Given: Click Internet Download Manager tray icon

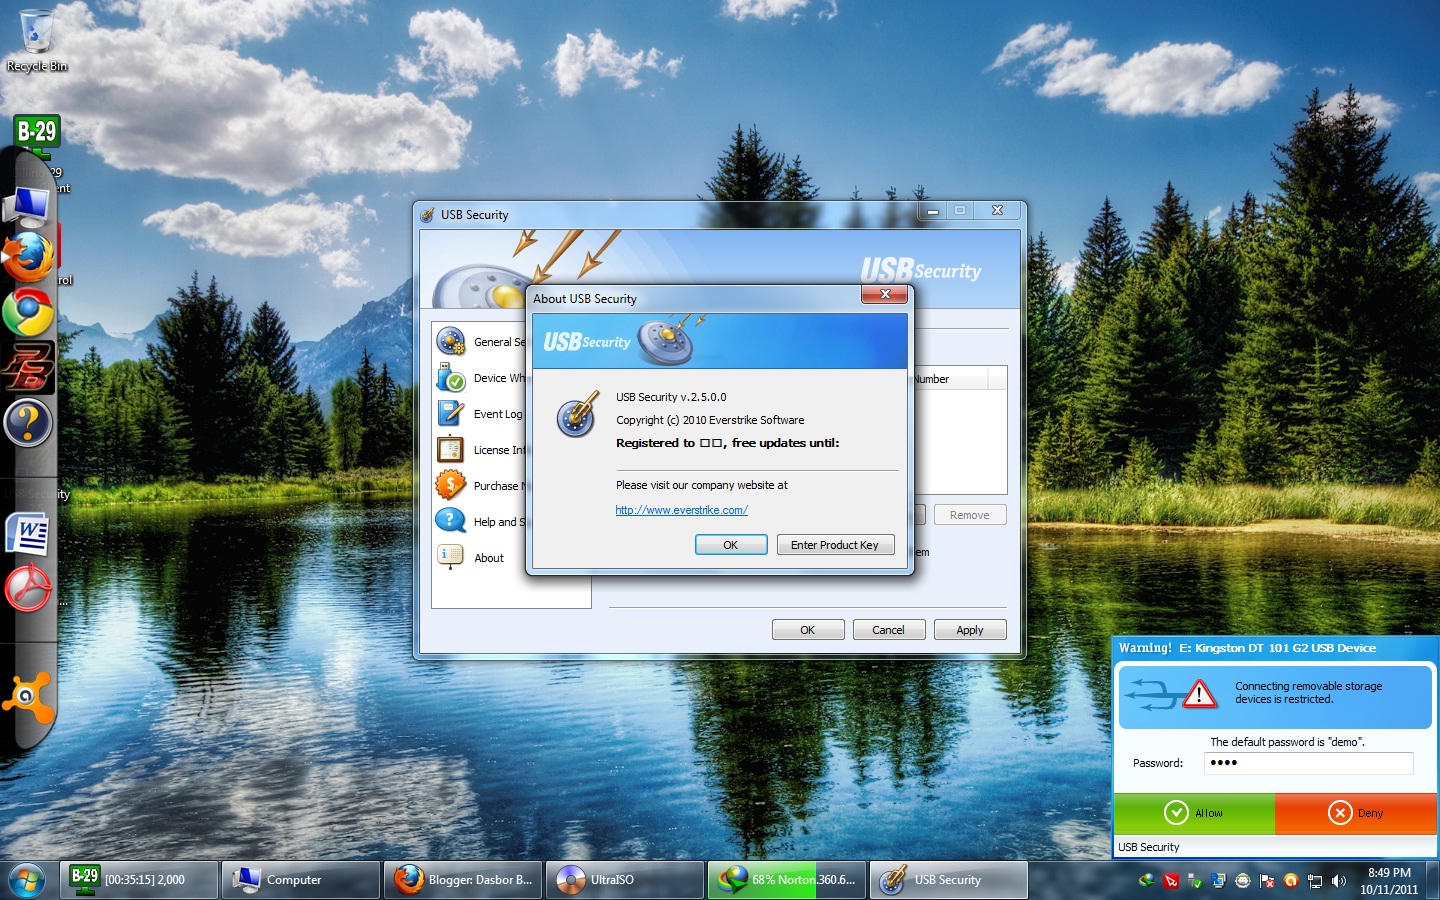Looking at the screenshot, I should (x=1146, y=881).
